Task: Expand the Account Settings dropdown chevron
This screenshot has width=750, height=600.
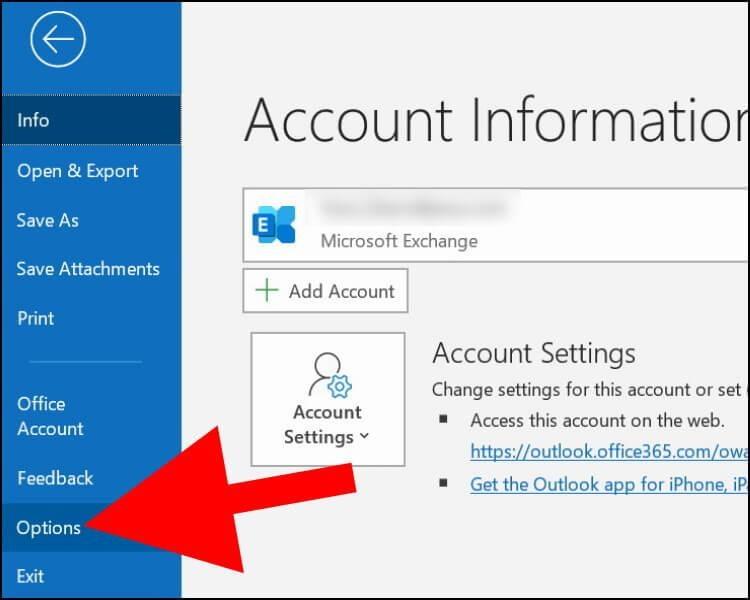Action: 364,435
